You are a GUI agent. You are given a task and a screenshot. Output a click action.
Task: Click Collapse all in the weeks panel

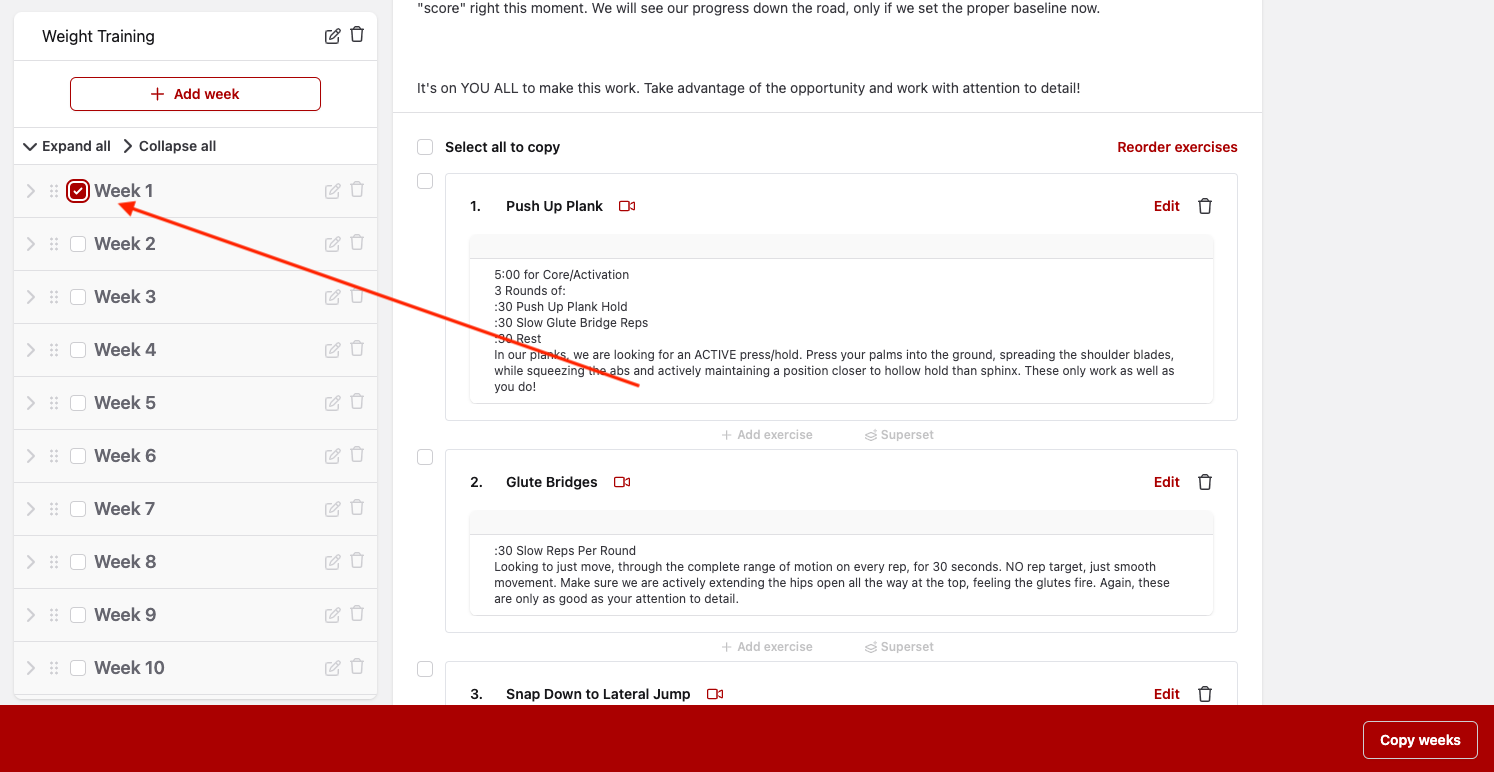tap(169, 146)
